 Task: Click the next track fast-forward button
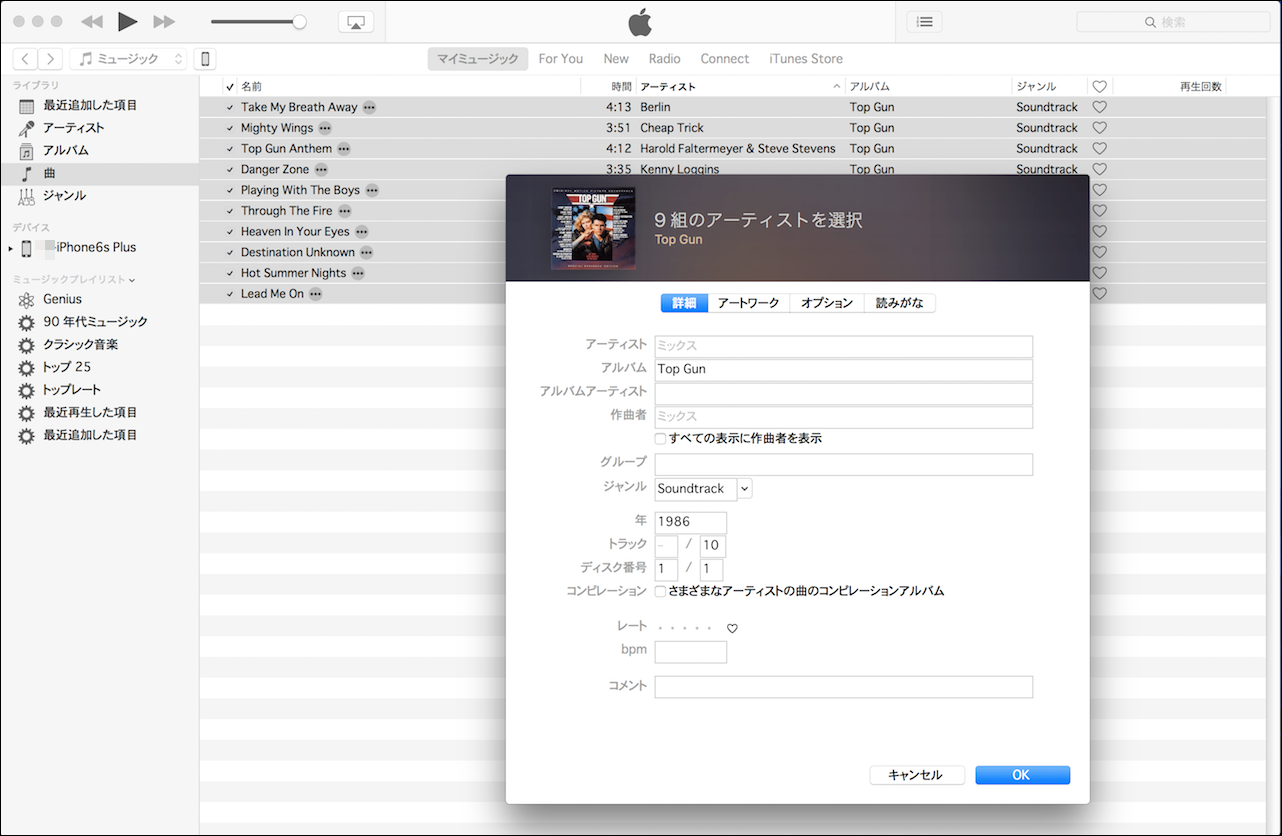[164, 21]
